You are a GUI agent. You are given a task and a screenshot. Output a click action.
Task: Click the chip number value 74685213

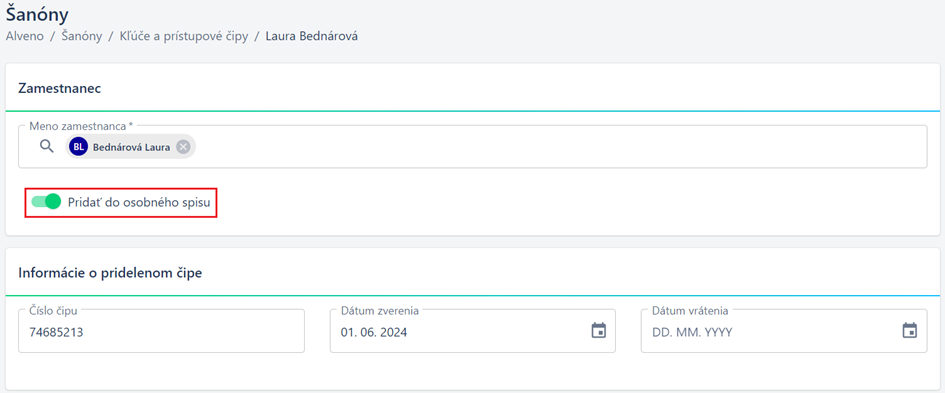[x=56, y=332]
